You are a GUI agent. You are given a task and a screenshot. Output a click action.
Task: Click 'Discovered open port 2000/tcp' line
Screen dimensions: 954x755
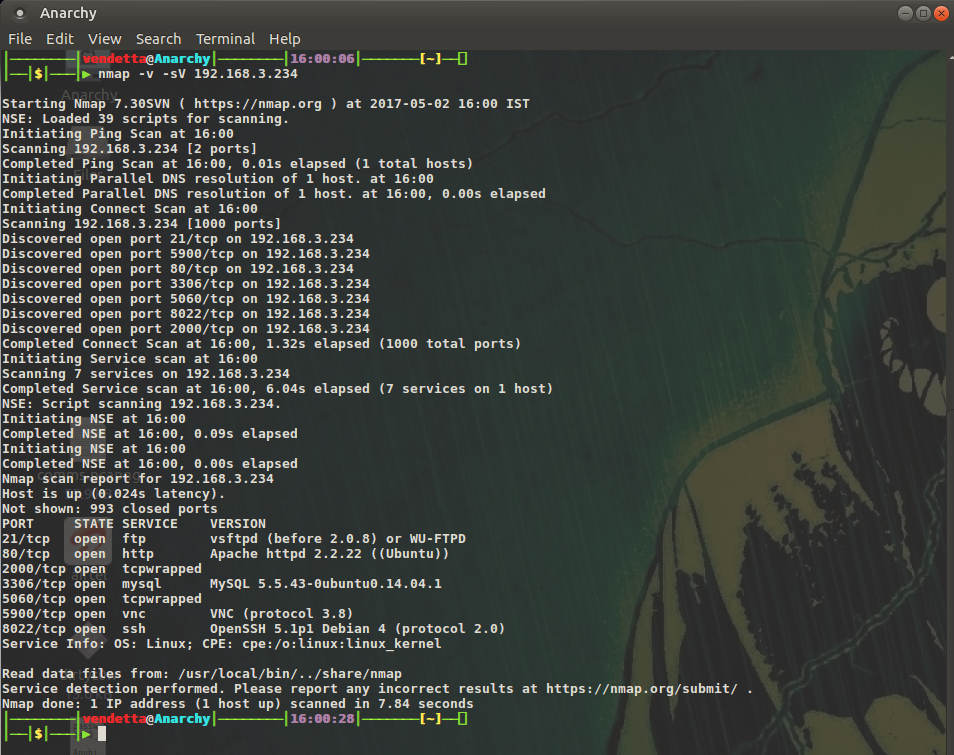pyautogui.click(x=186, y=329)
